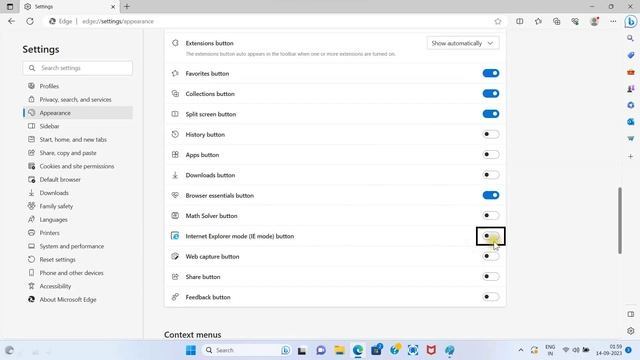Enable the Math Solver button toggle

tap(491, 216)
